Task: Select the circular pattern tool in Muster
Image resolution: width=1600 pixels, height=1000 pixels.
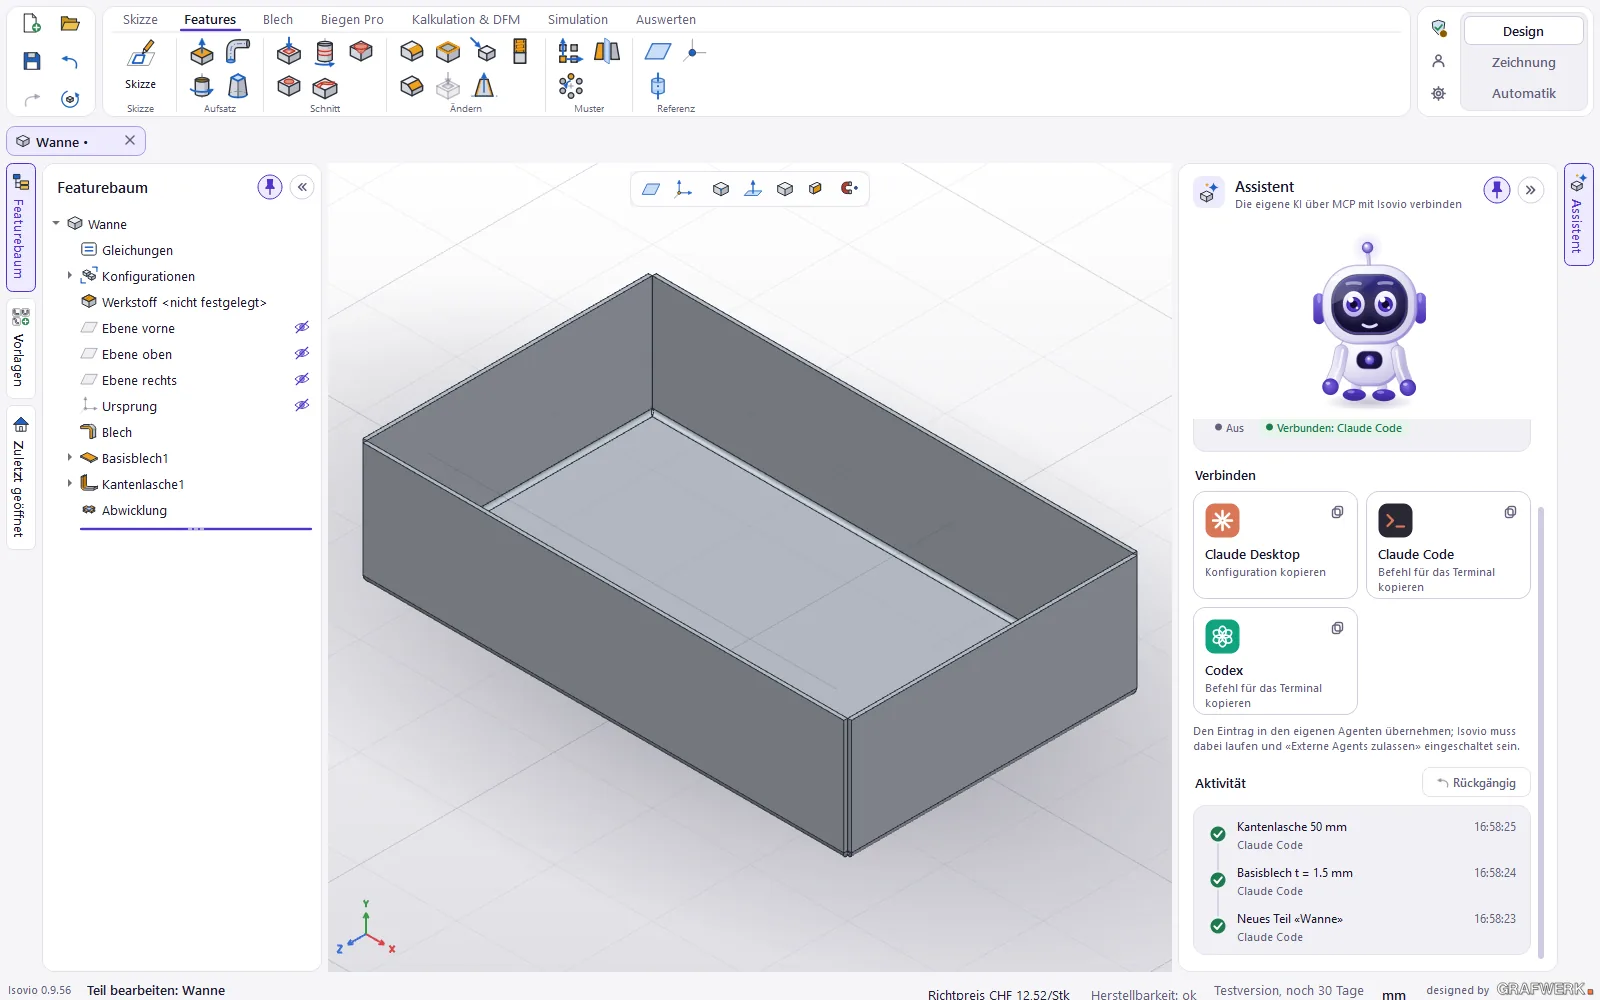Action: [570, 87]
